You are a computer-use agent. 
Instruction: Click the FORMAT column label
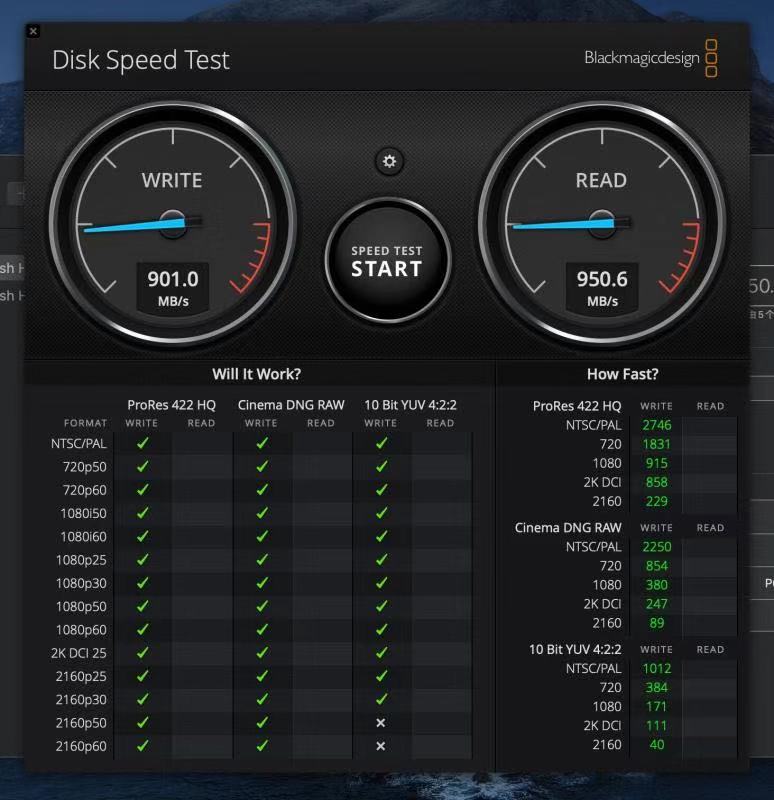[x=85, y=423]
